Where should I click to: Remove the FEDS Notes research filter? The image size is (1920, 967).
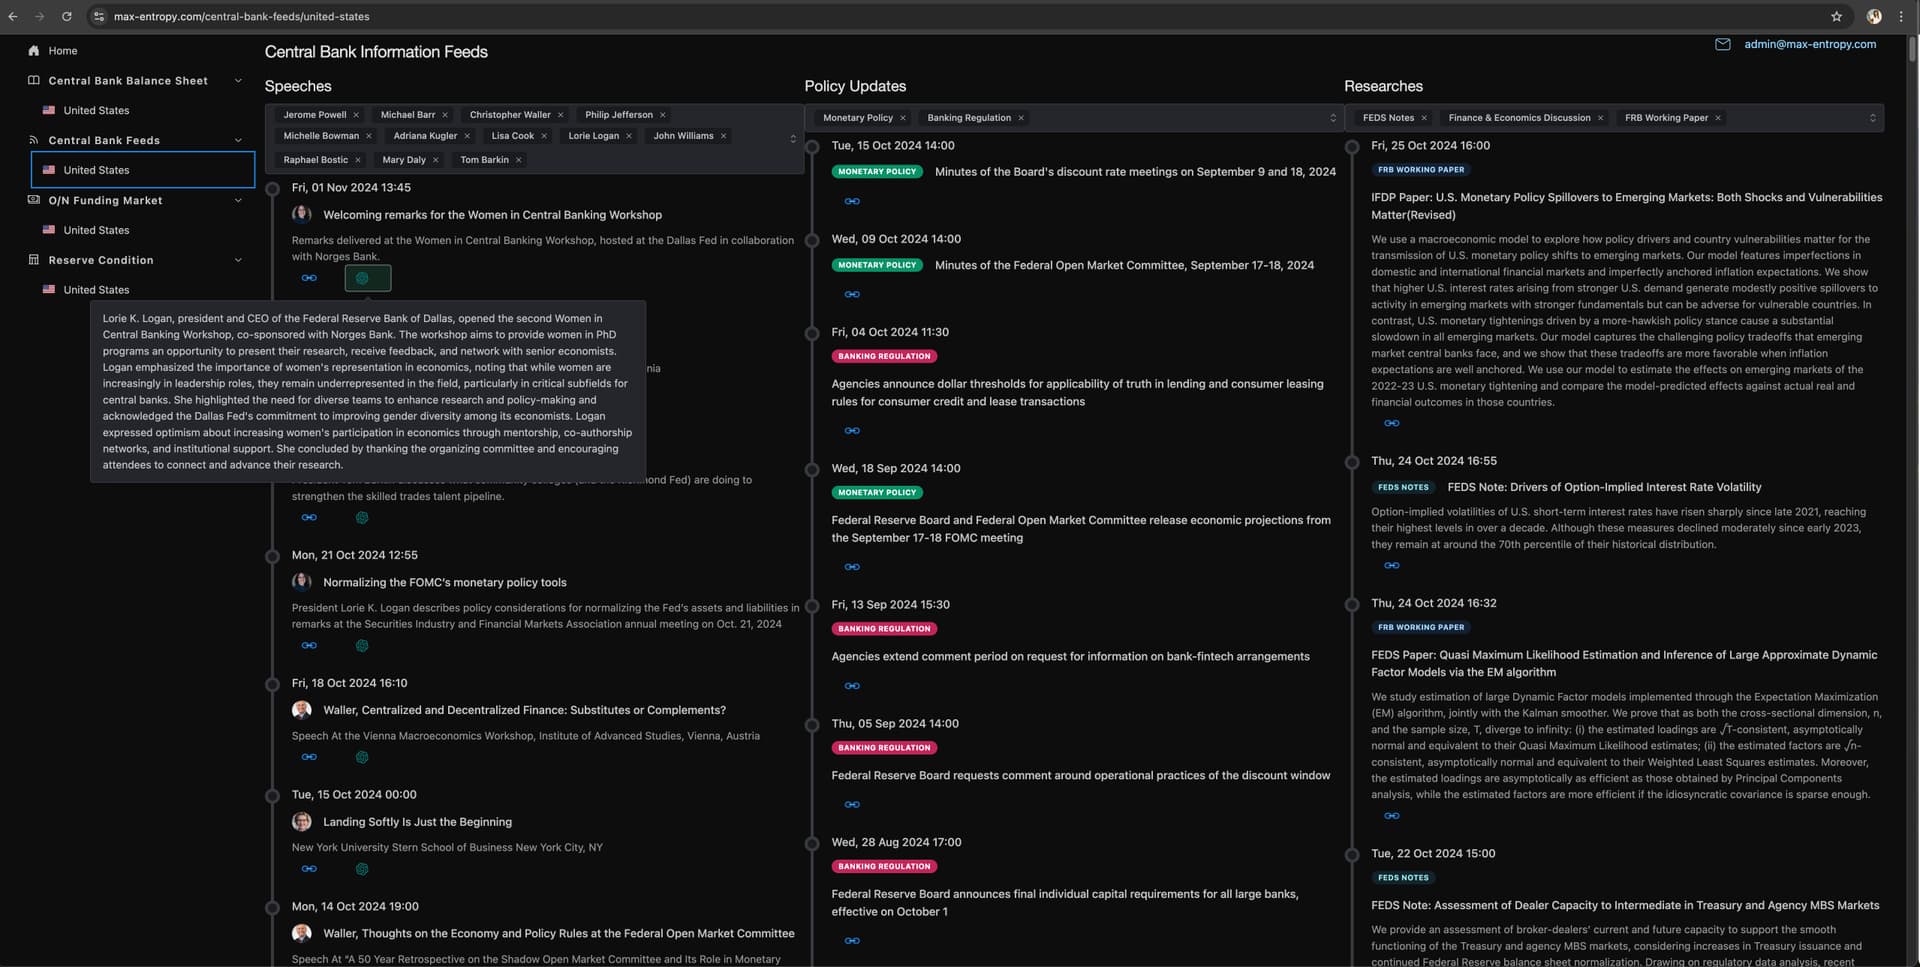coord(1424,117)
